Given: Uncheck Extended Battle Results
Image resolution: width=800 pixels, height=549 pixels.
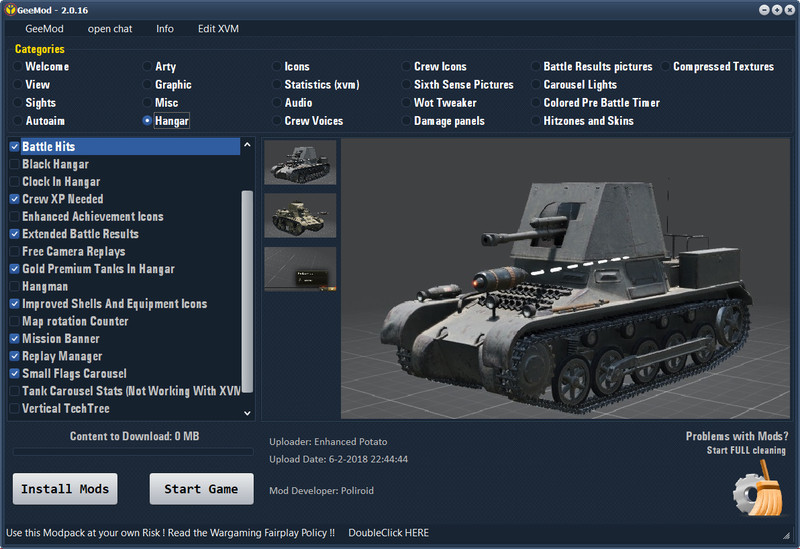Looking at the screenshot, I should tap(15, 234).
